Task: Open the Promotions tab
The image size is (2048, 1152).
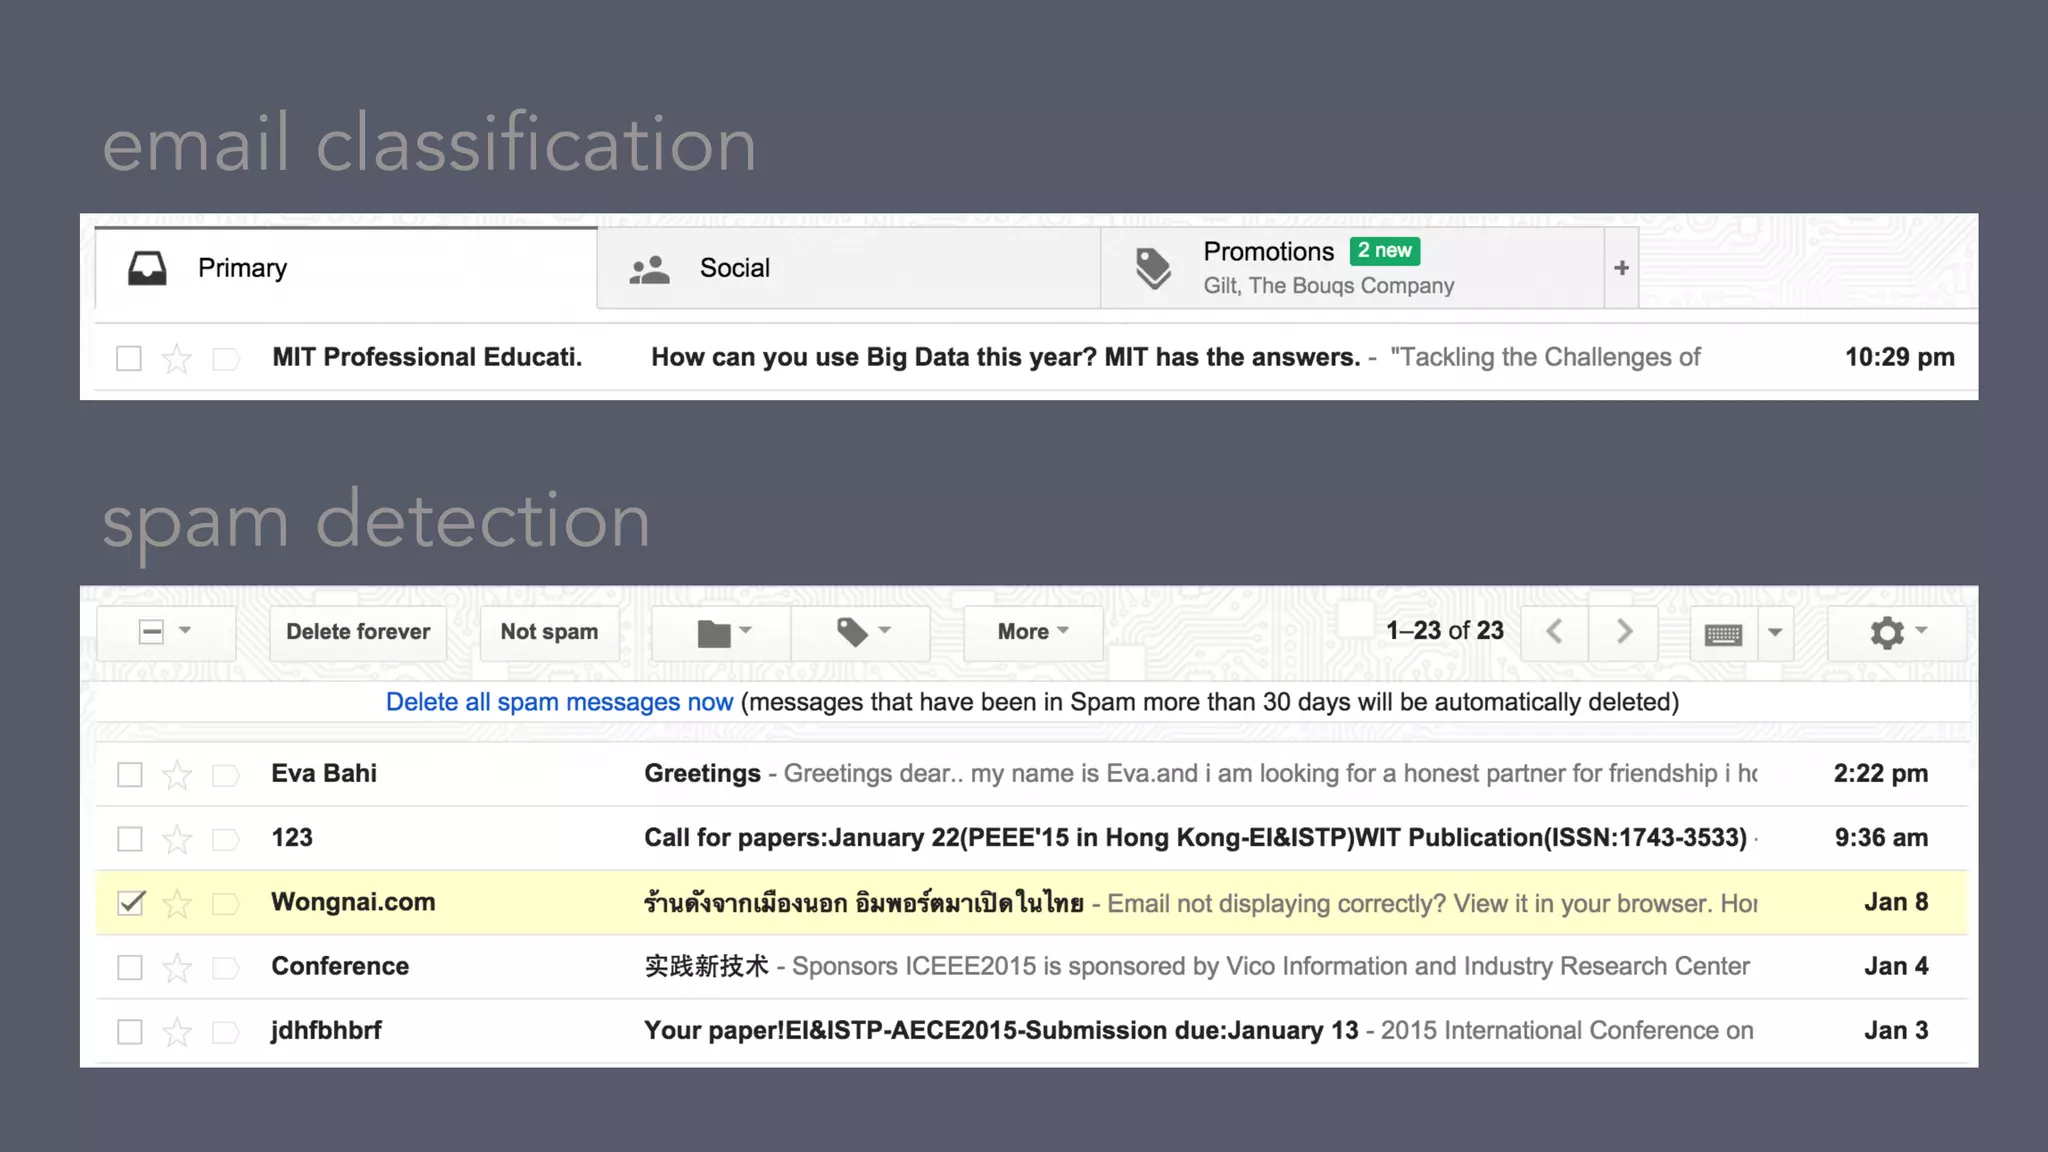Action: coord(1352,268)
